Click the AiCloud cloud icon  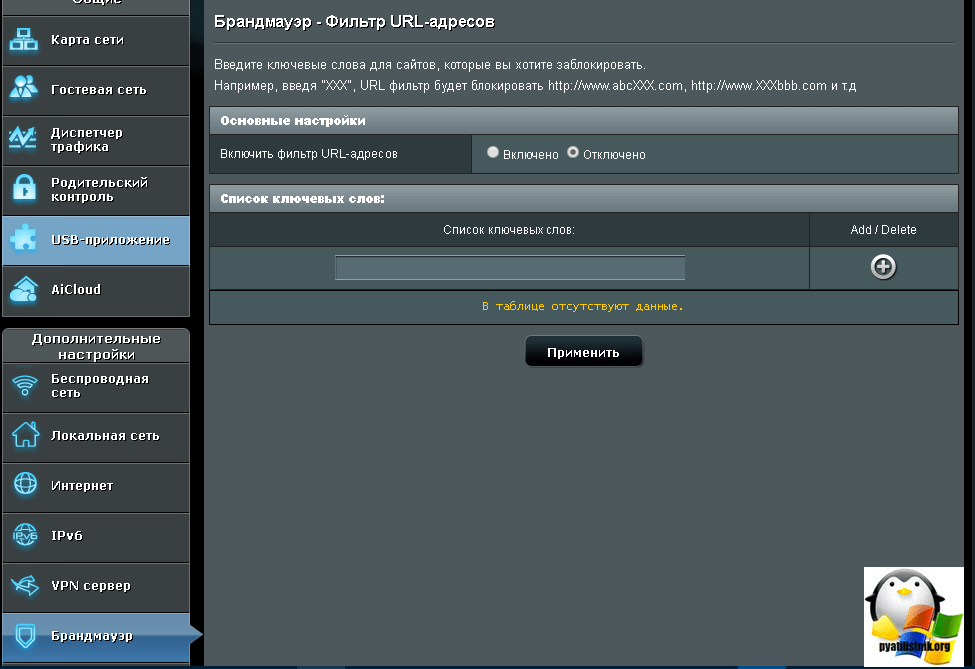23,290
